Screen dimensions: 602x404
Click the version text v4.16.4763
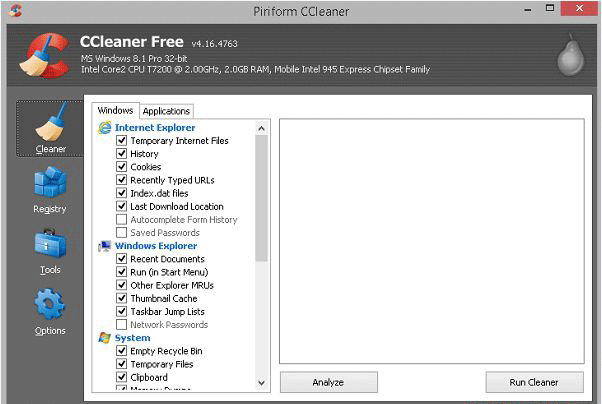pos(215,44)
